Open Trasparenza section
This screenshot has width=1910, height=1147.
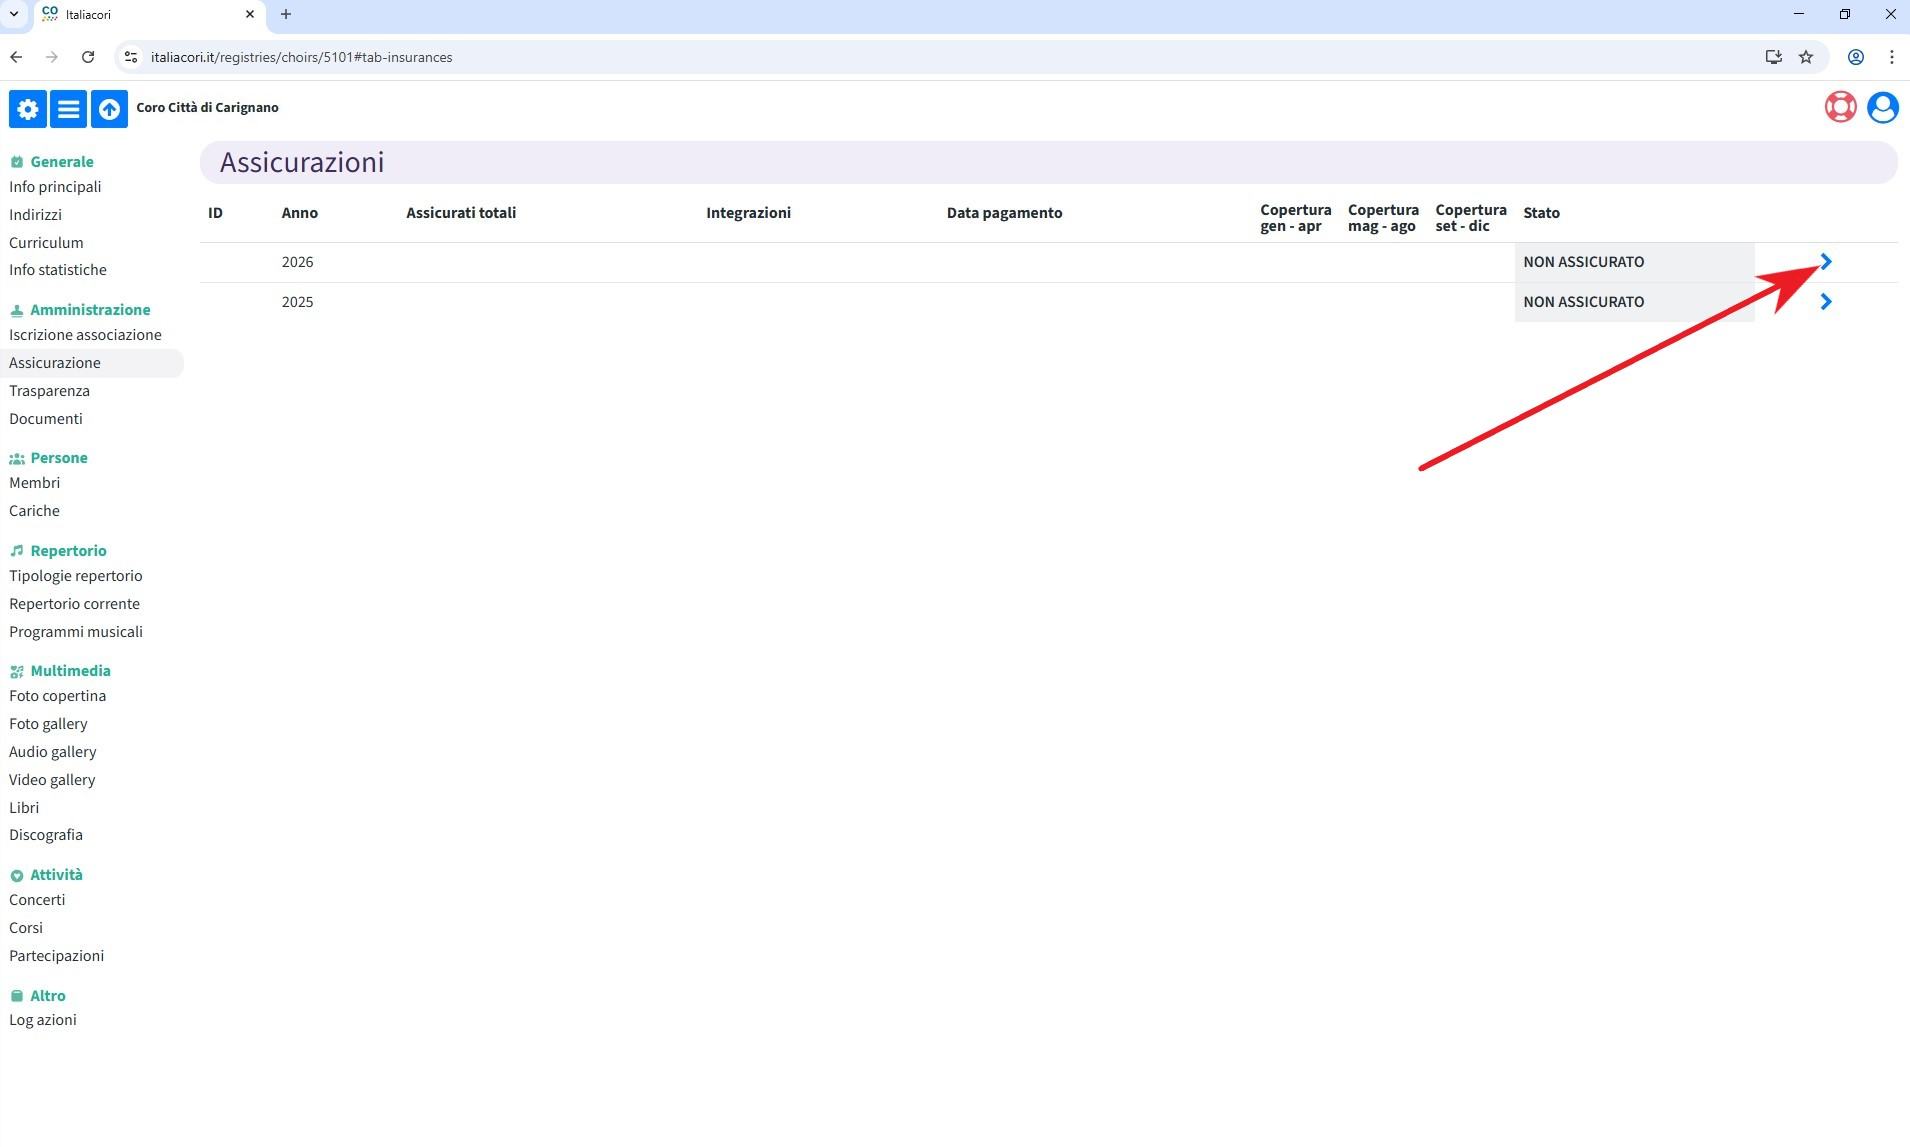coord(49,391)
